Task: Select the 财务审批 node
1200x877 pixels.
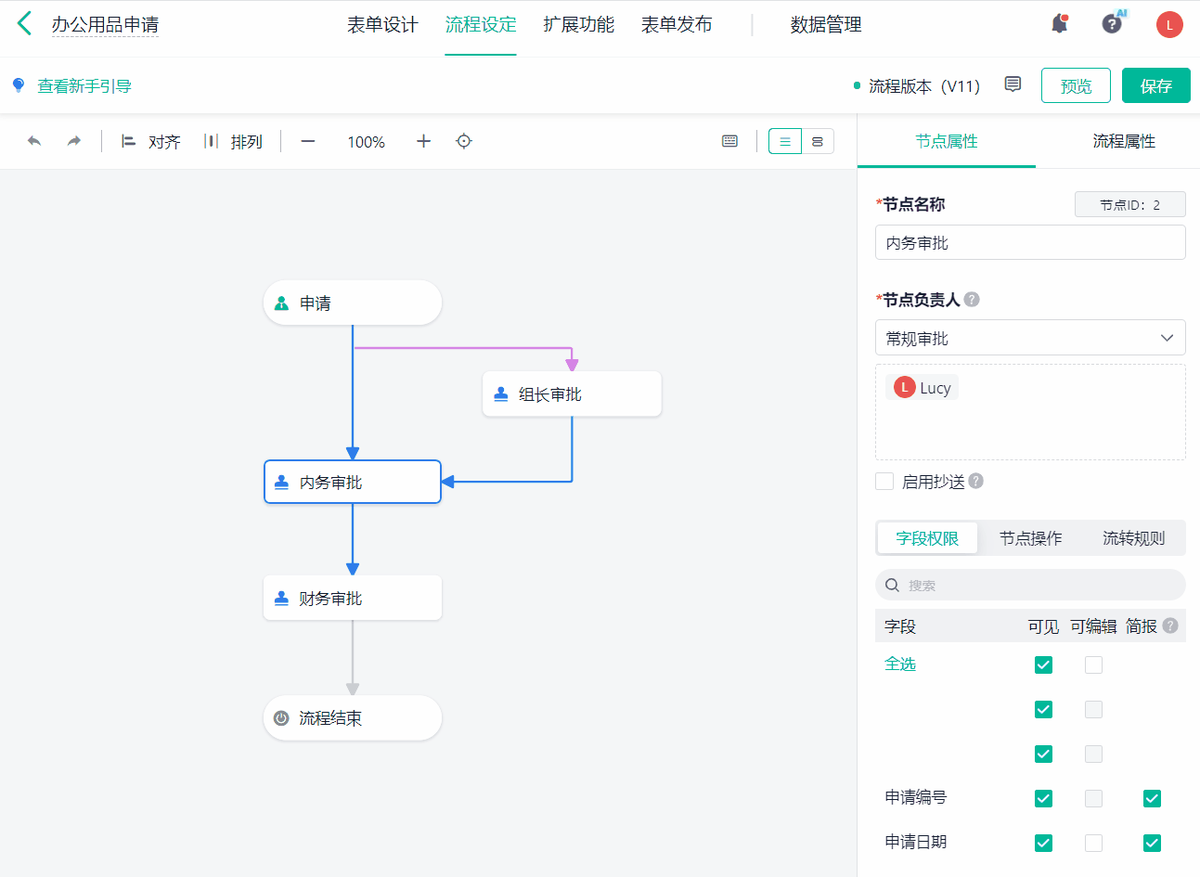Action: 353,598
